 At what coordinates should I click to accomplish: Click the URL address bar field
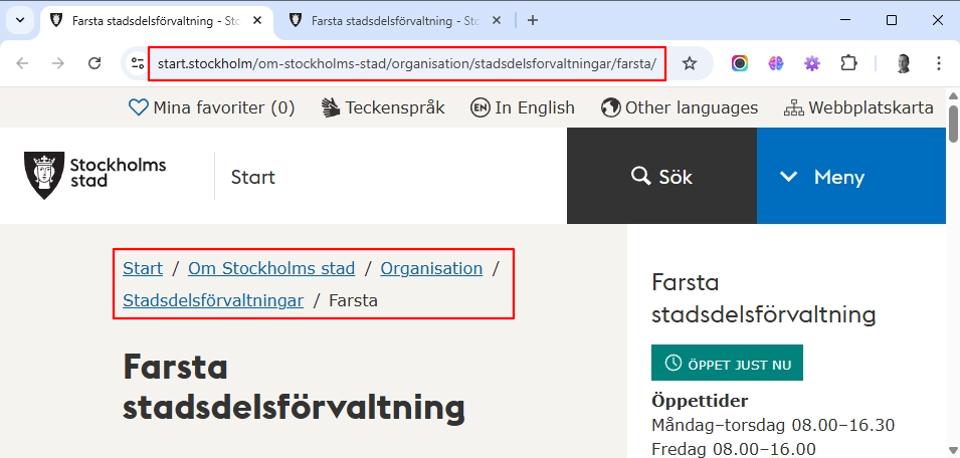pyautogui.click(x=406, y=63)
